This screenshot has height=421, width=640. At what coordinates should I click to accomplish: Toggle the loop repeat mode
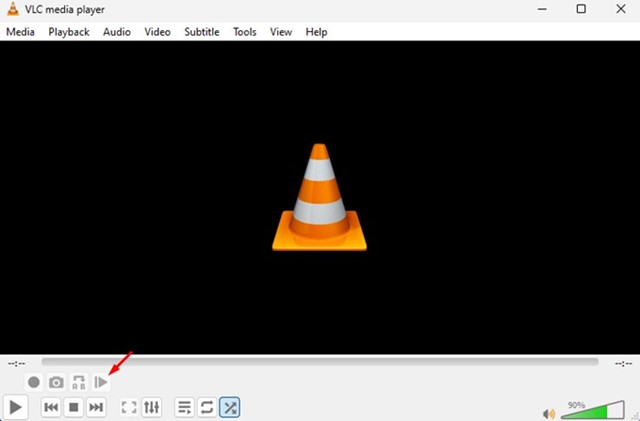point(207,407)
